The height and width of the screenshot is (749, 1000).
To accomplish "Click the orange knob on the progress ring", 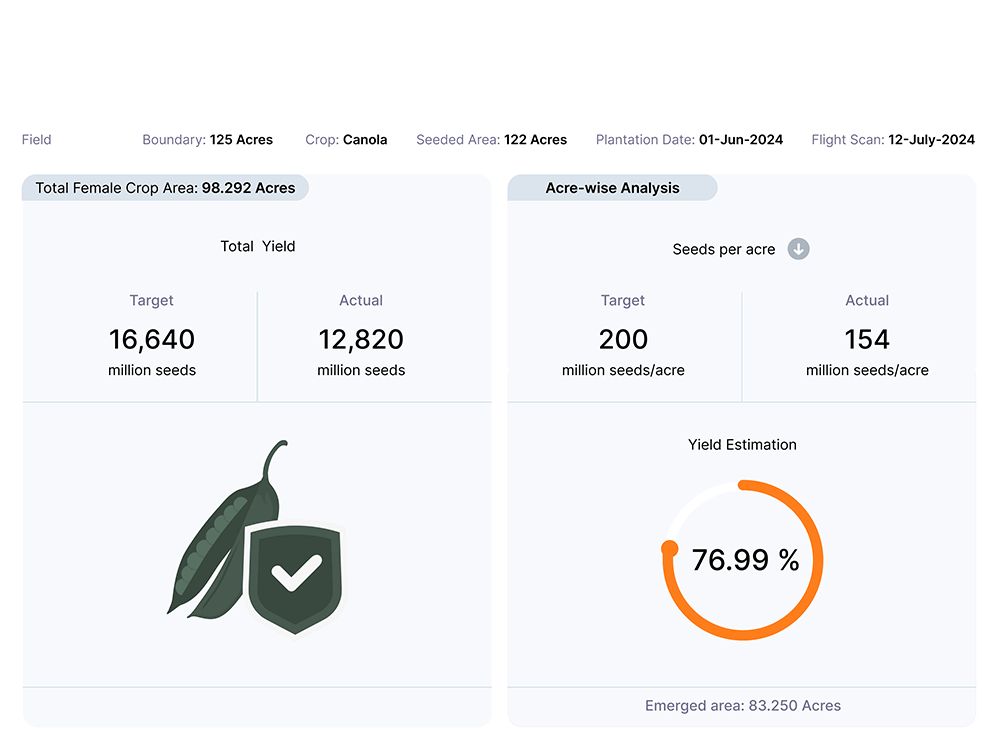I will point(670,548).
